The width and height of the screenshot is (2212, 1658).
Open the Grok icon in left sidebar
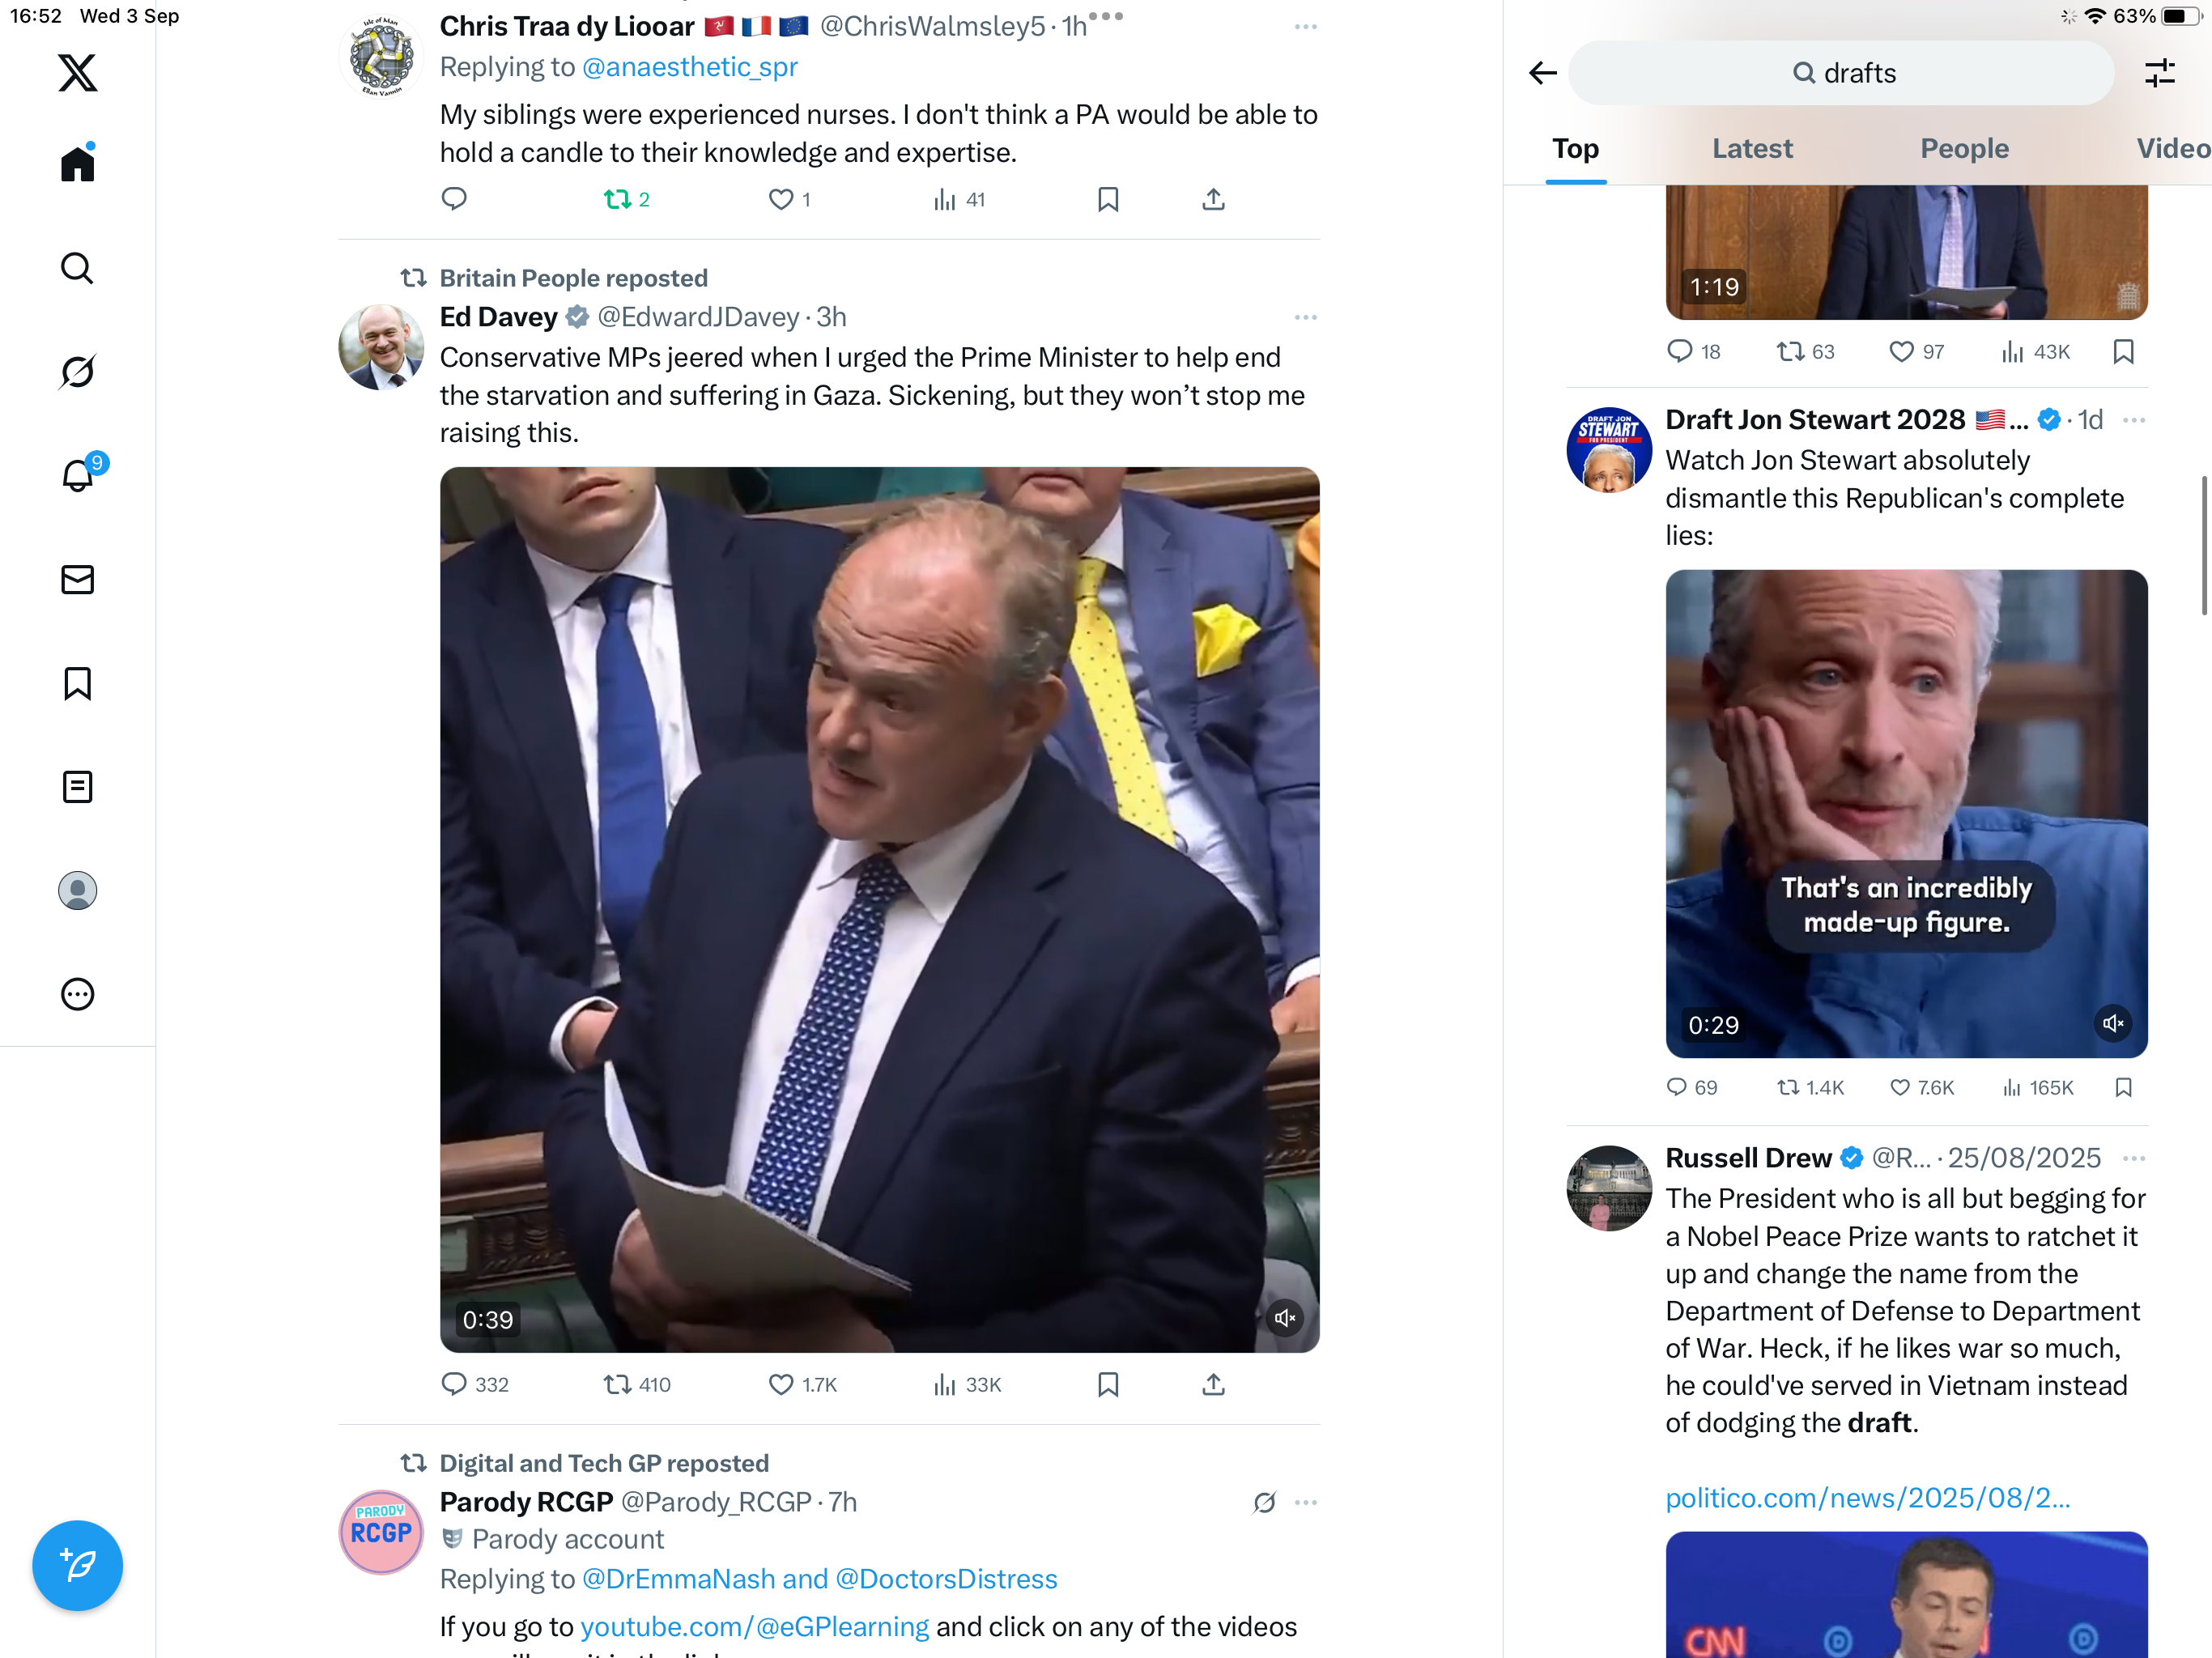(x=77, y=372)
